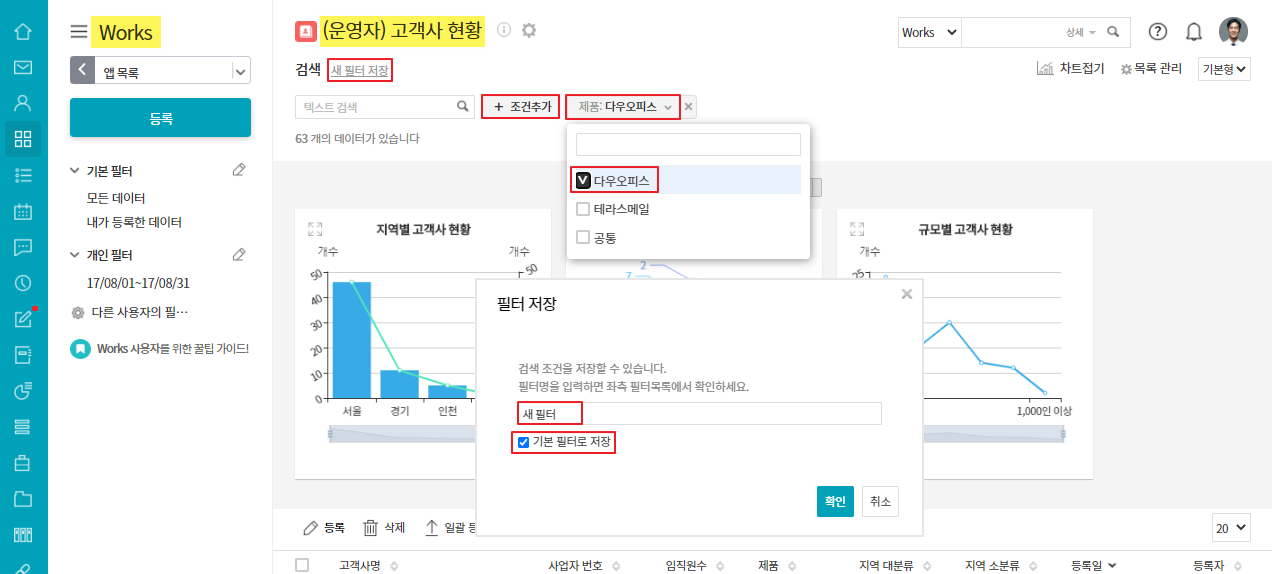Viewport: 1272px width, 574px height.
Task: Check the 테라스메일 option
Action: pos(583,209)
